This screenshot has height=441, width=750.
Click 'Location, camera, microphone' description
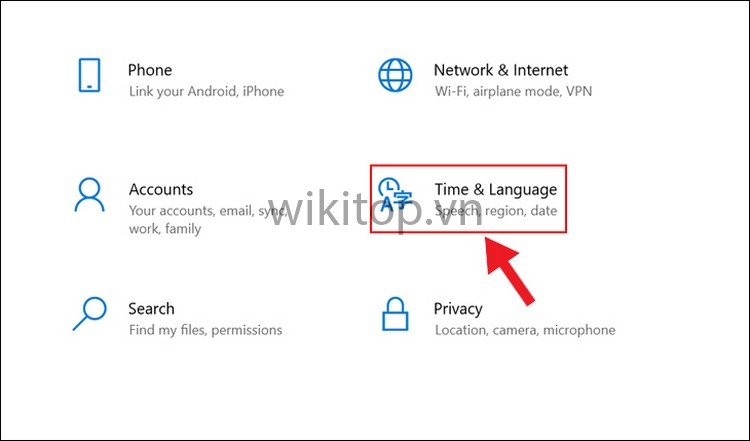point(525,330)
